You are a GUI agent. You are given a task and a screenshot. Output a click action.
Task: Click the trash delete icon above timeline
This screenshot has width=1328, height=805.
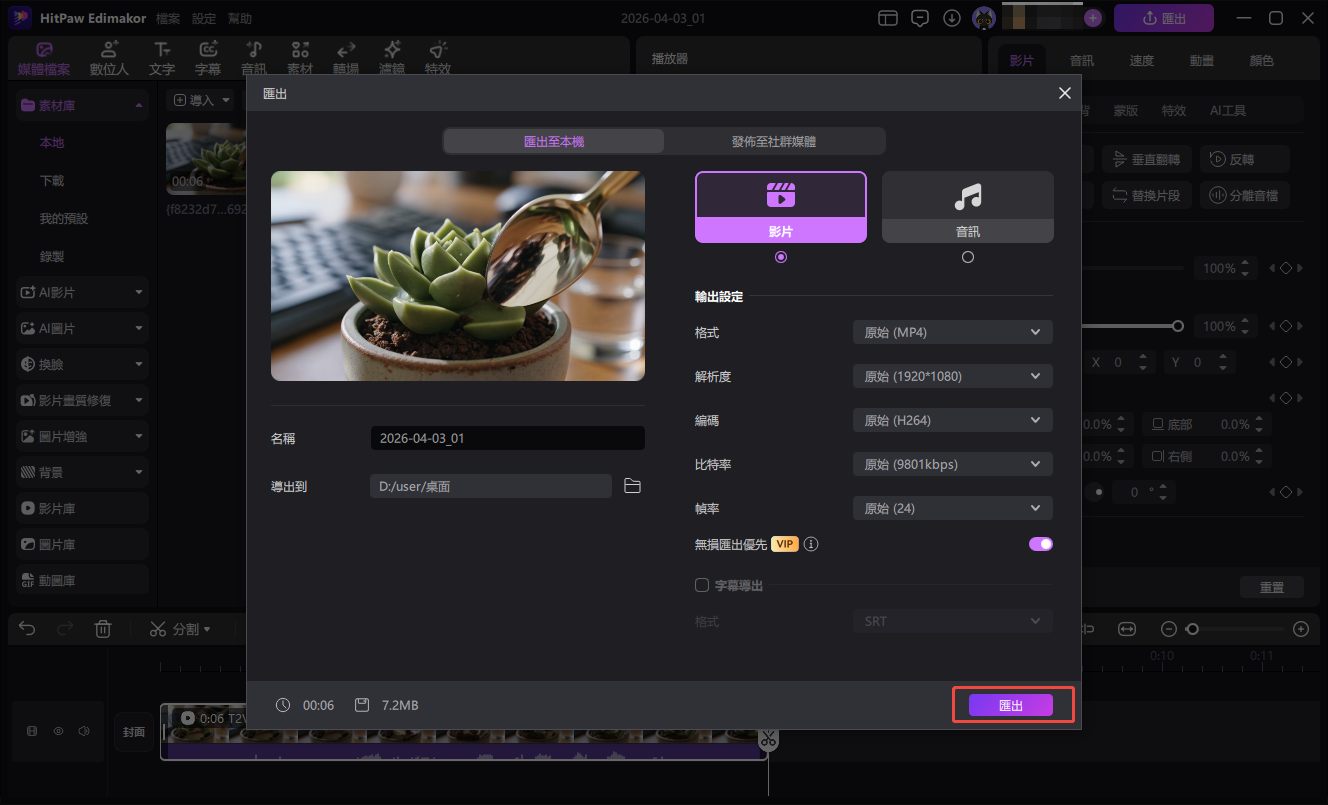[x=103, y=628]
